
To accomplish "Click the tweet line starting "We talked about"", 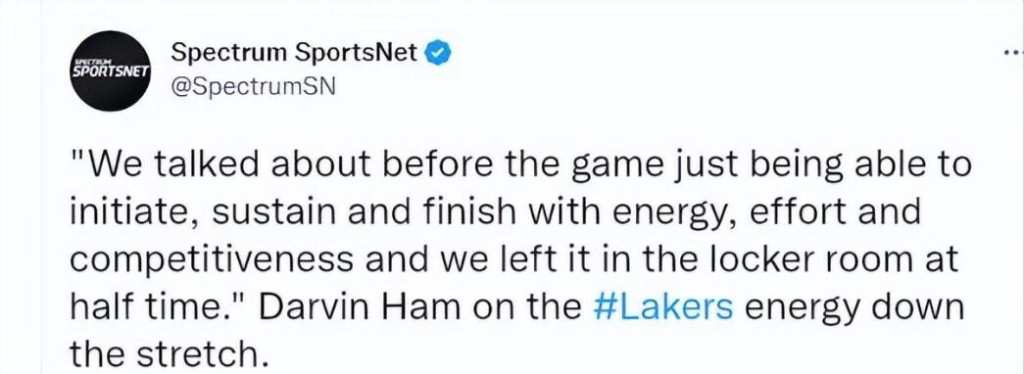I will (x=520, y=166).
